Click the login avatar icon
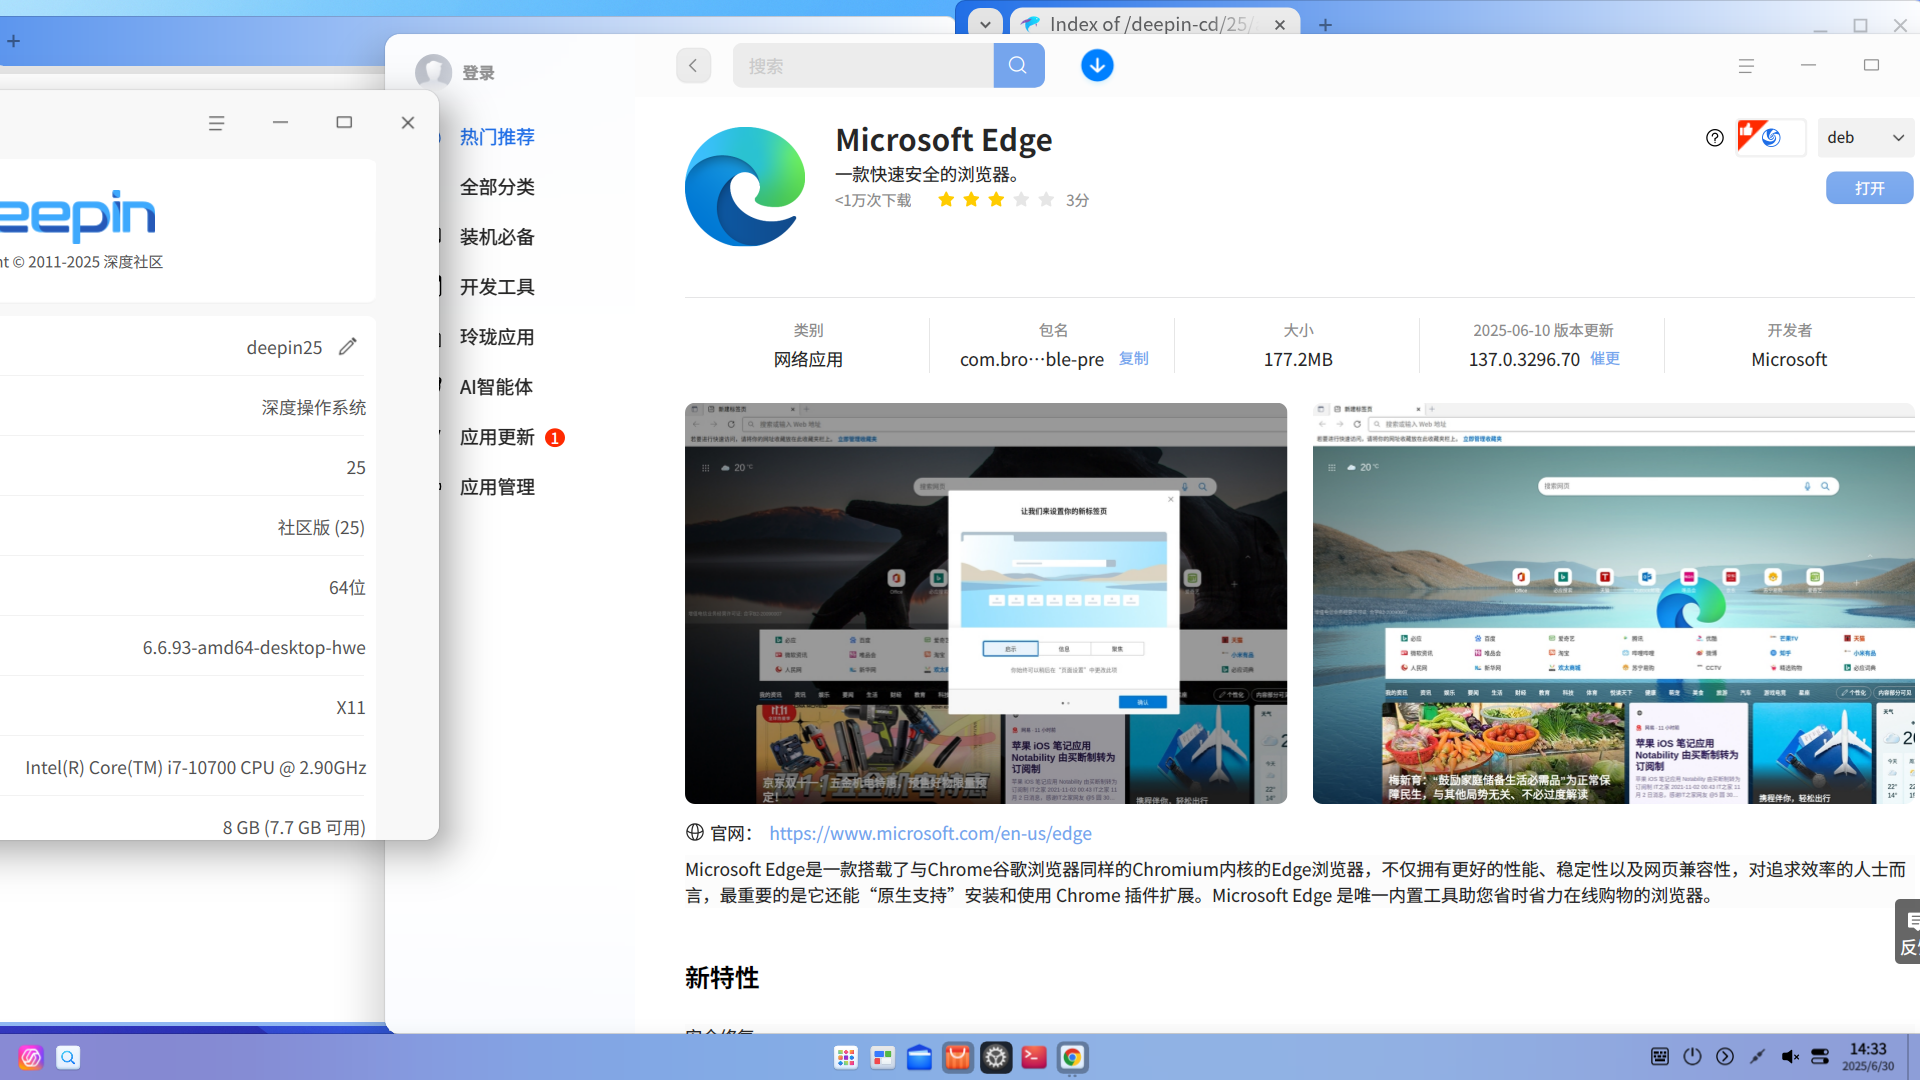The height and width of the screenshot is (1080, 1920). click(x=433, y=72)
